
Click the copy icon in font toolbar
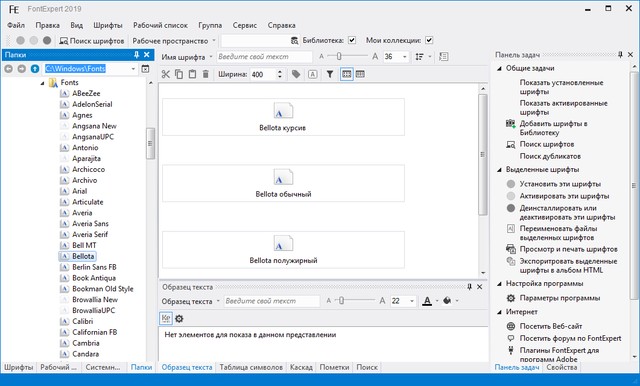179,74
